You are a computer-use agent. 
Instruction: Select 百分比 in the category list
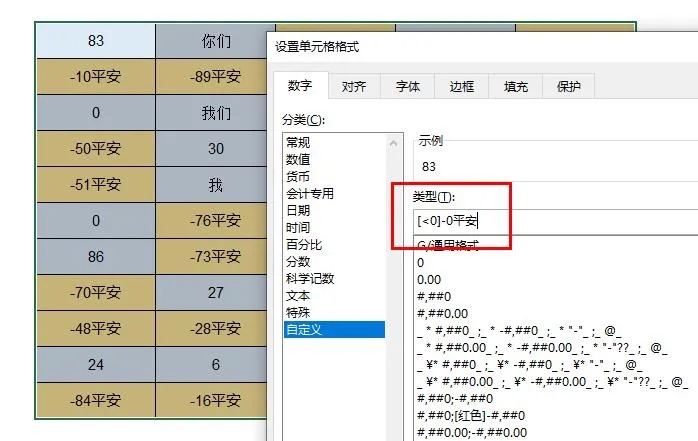(x=304, y=244)
